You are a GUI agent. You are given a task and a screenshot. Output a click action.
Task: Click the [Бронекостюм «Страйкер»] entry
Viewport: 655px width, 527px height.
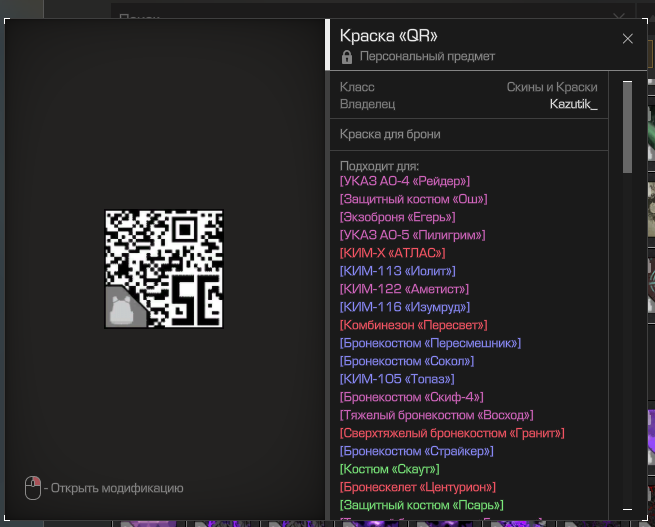click(416, 451)
